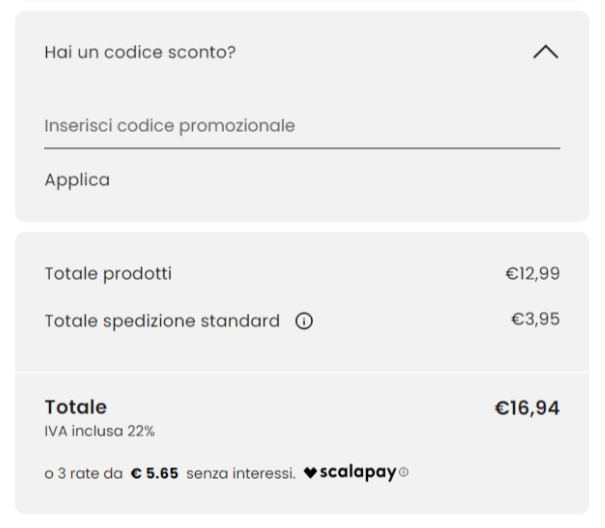Click the underline below the promo code field
605x528 pixels.
pos(300,148)
